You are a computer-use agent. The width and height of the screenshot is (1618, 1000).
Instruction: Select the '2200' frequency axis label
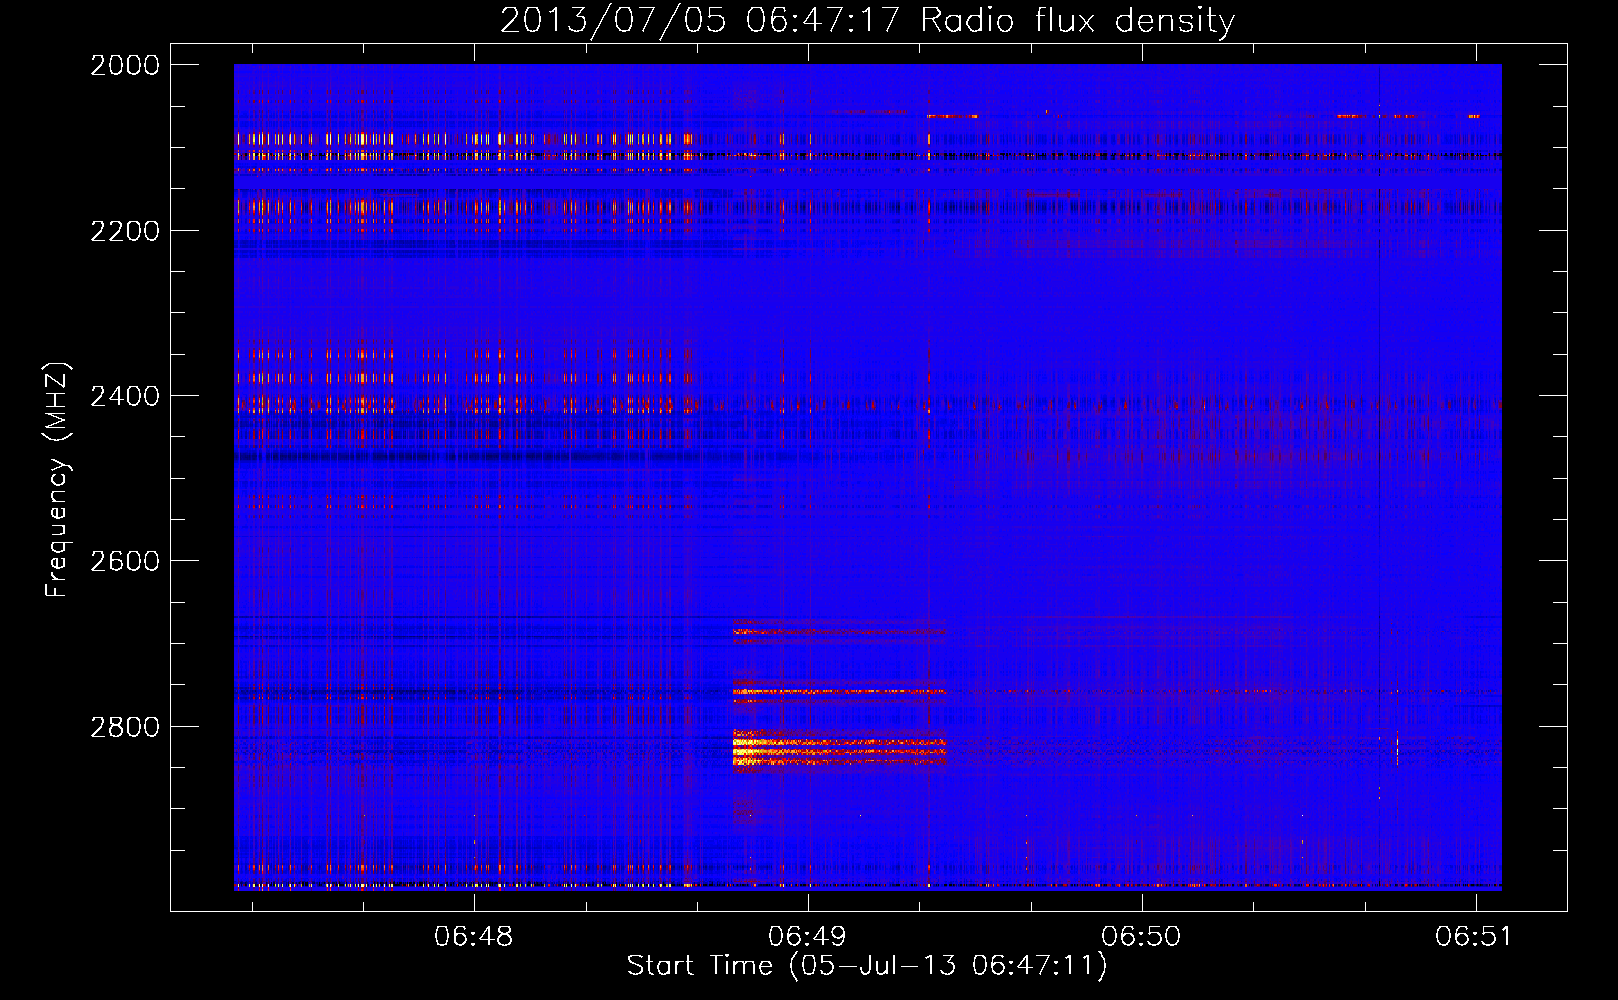(x=125, y=231)
